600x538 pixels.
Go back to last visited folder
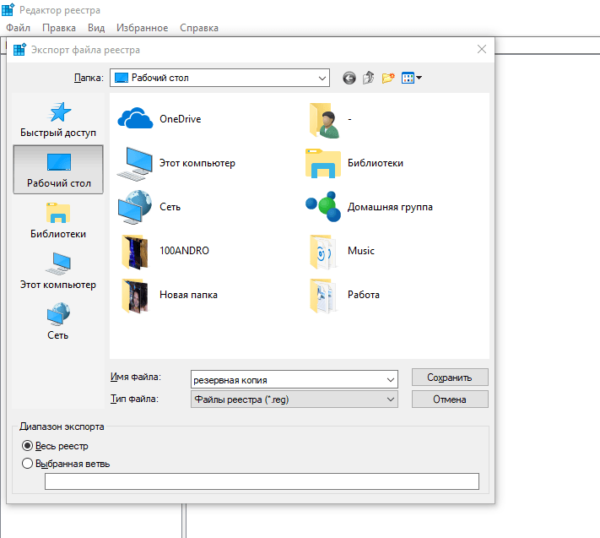click(349, 78)
